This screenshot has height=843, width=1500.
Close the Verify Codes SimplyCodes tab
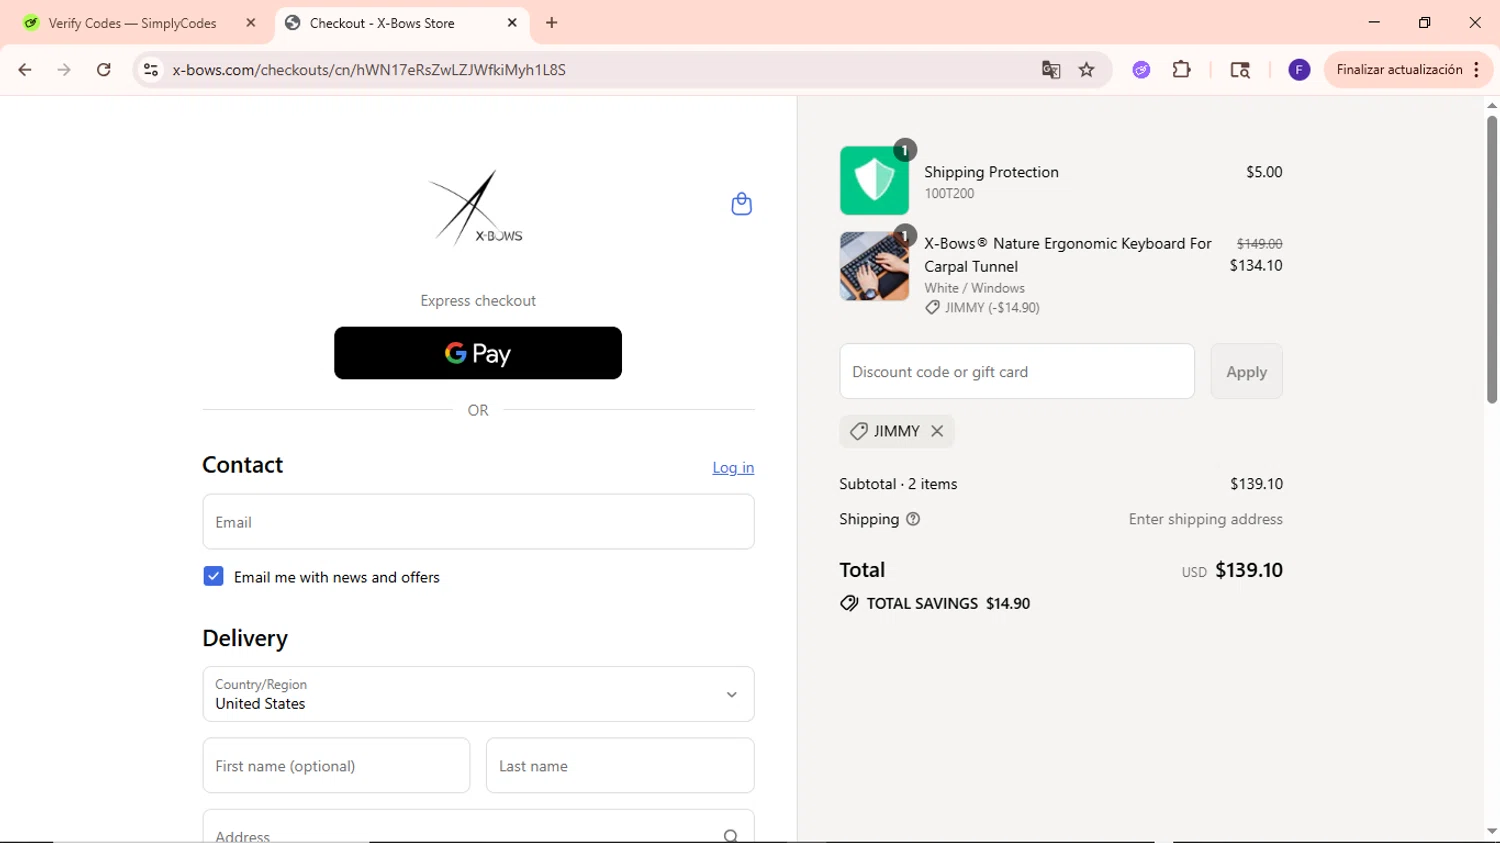tap(251, 23)
